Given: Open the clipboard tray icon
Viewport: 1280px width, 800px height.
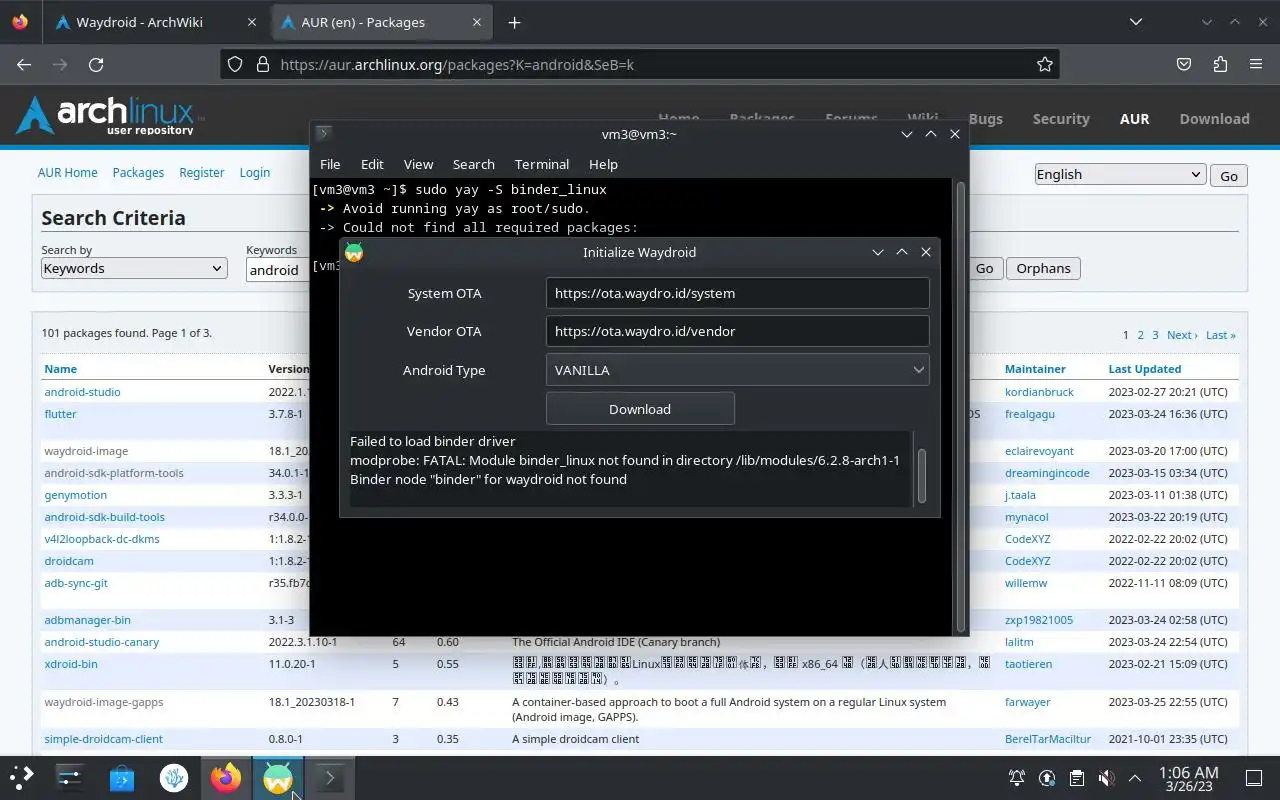Looking at the screenshot, I should [1076, 778].
